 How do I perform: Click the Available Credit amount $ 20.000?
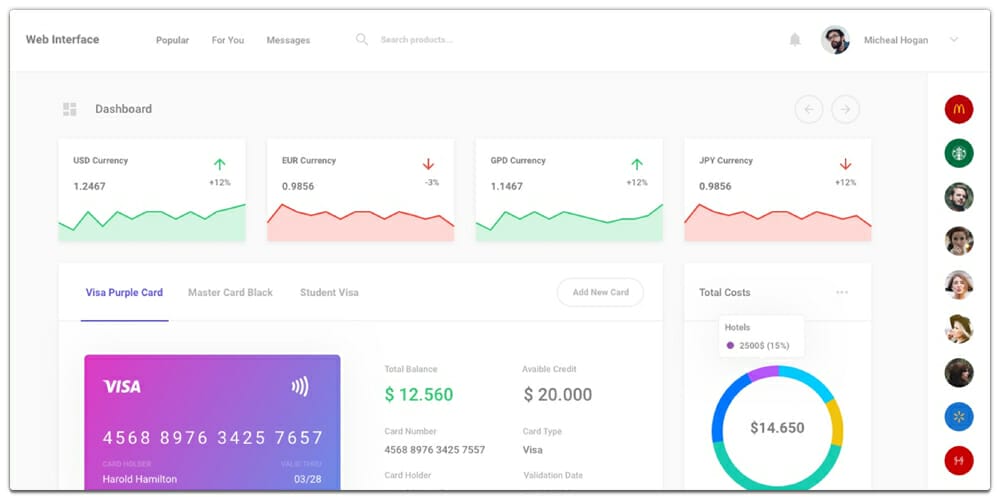point(558,394)
